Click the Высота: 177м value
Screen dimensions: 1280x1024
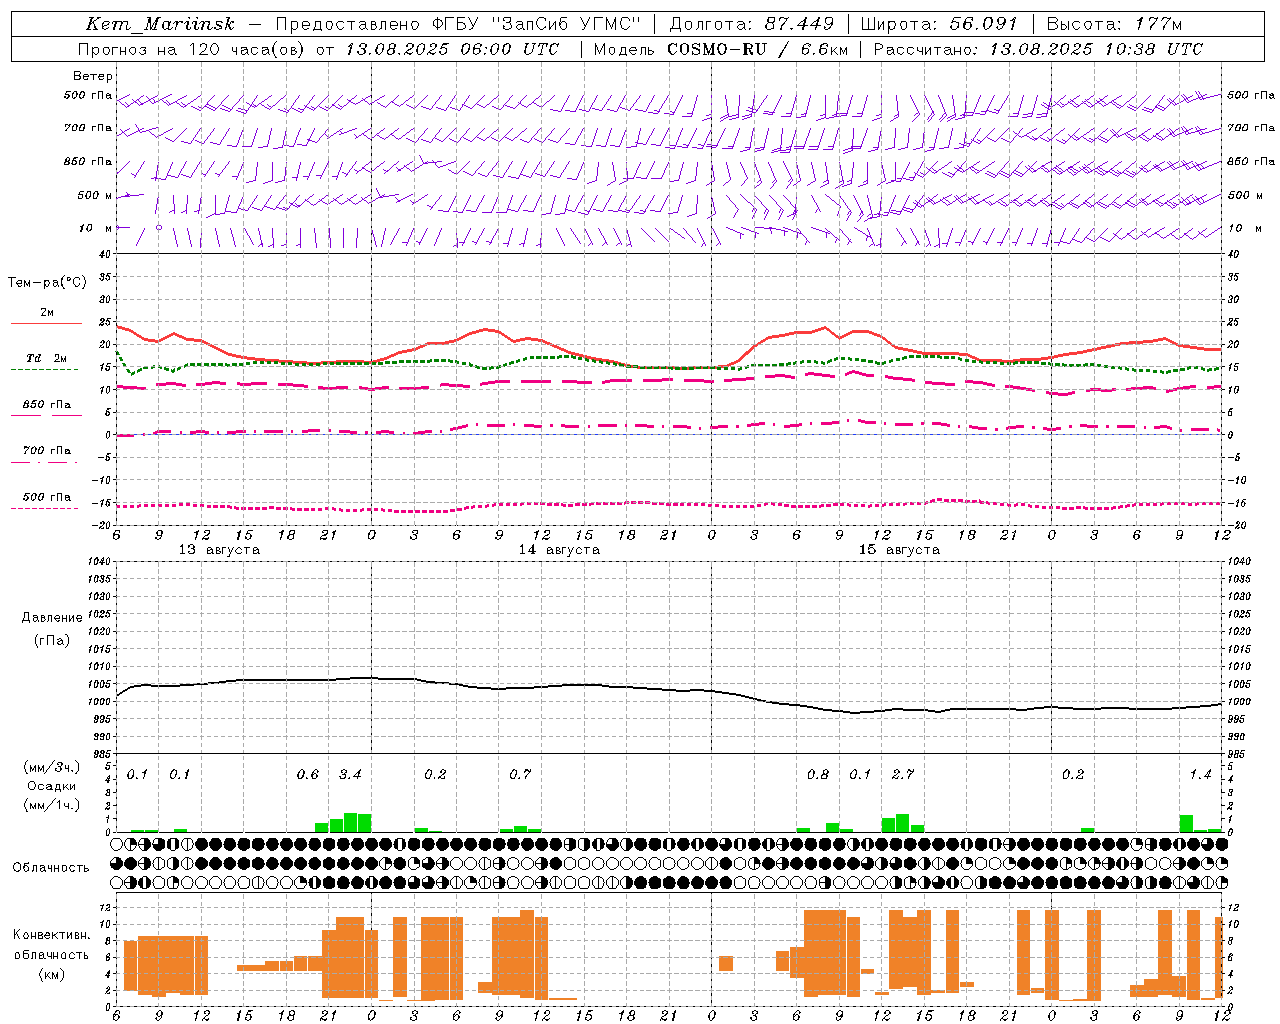pos(1115,24)
